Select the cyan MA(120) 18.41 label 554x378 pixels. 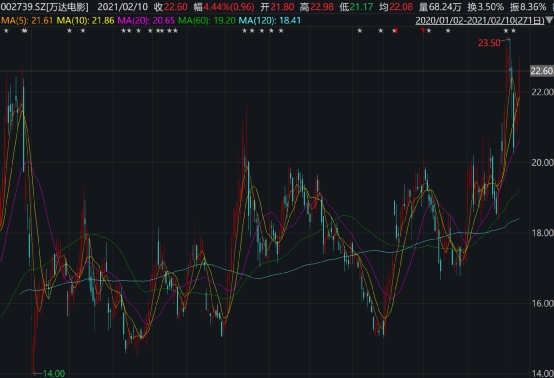pyautogui.click(x=270, y=20)
